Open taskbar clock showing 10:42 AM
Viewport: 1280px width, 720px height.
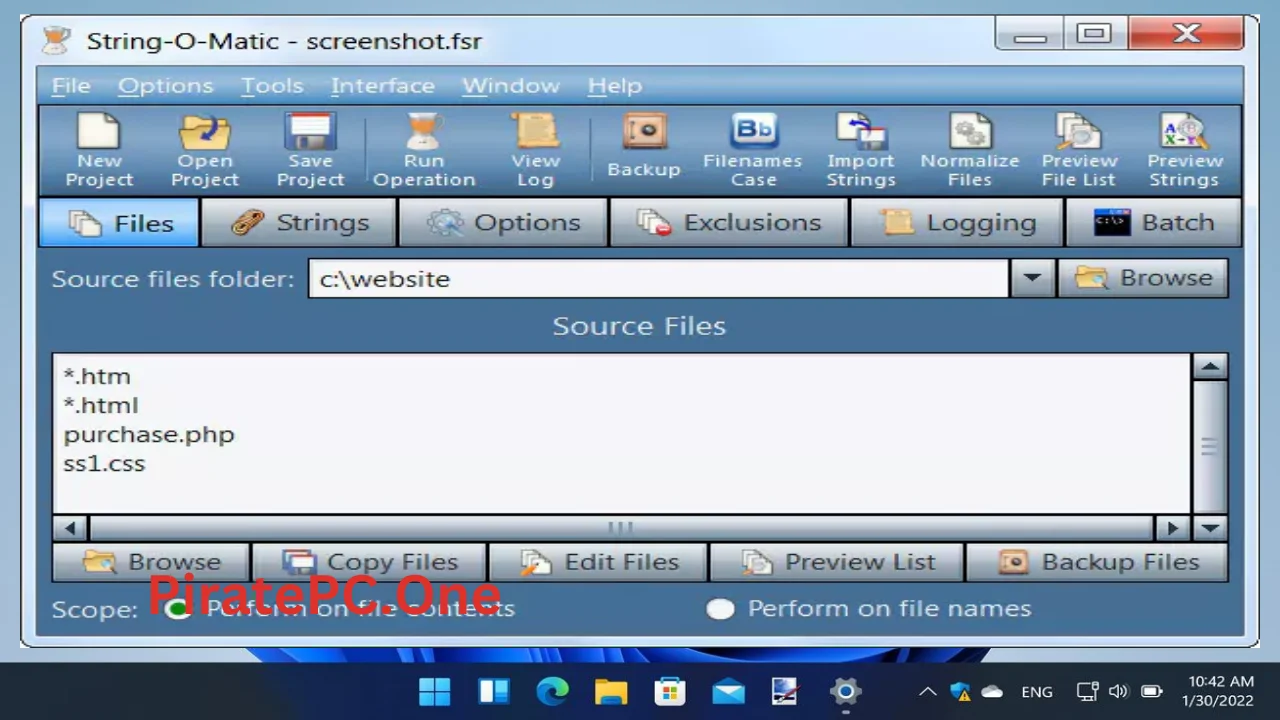1216,691
